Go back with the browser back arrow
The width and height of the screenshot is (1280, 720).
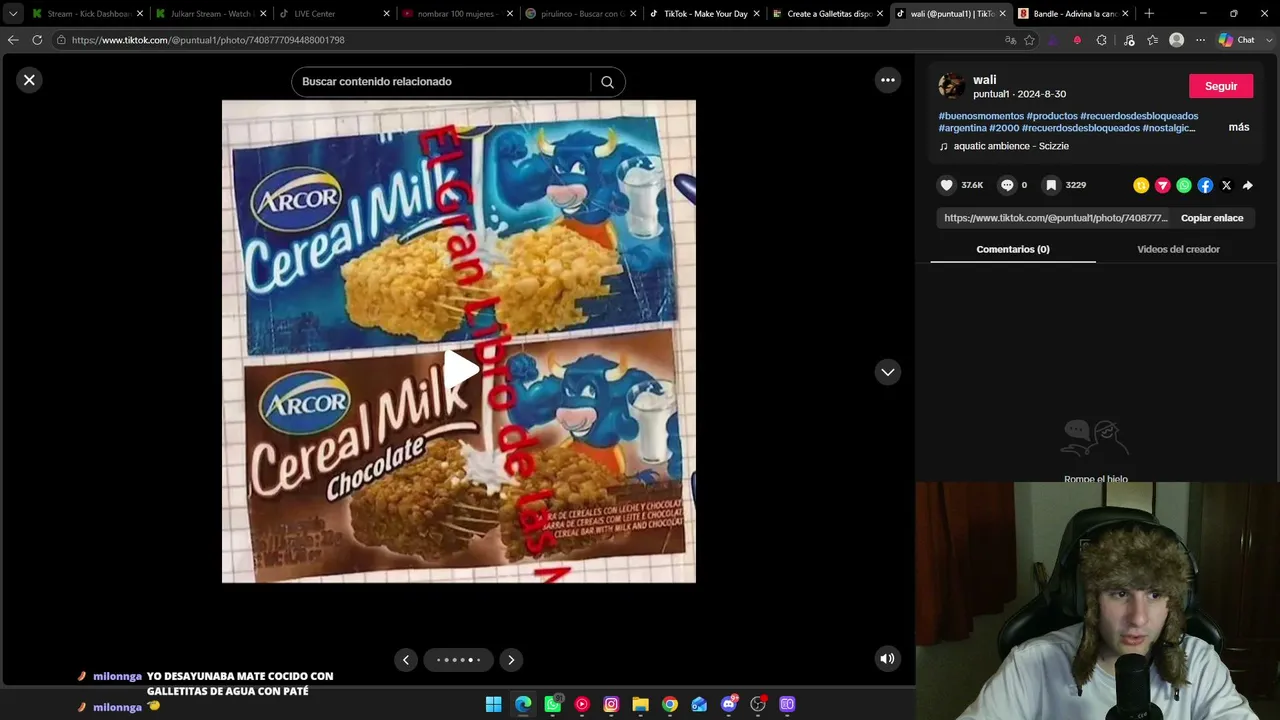(13, 40)
